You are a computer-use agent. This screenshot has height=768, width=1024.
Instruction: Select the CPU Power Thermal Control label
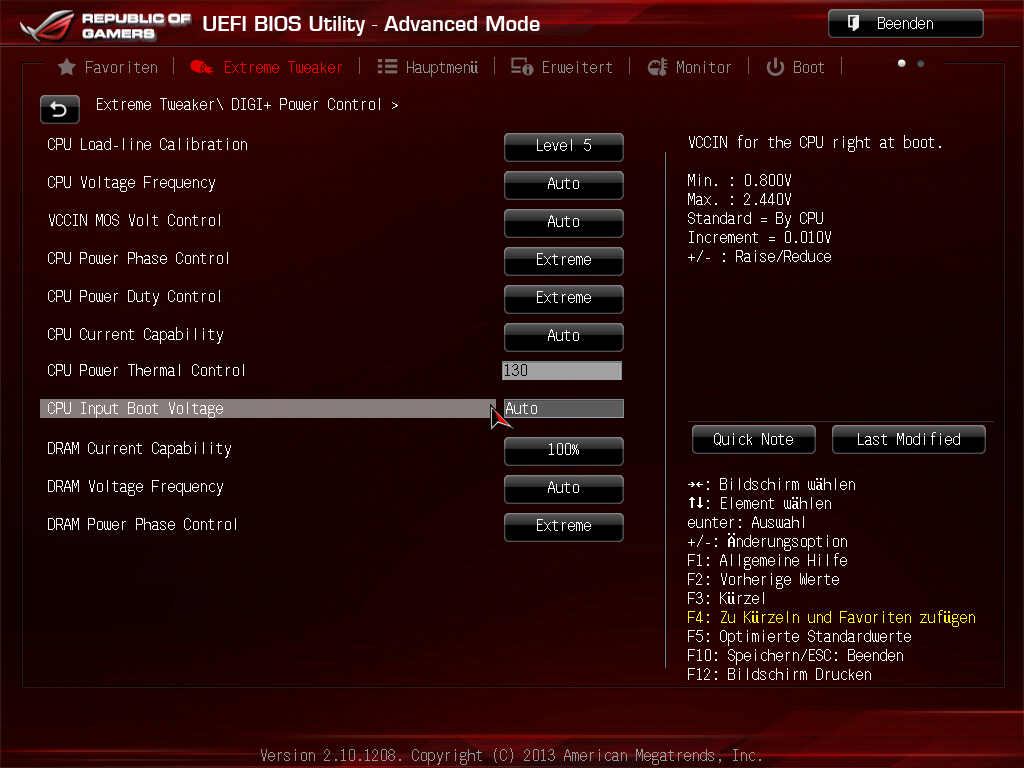click(146, 370)
